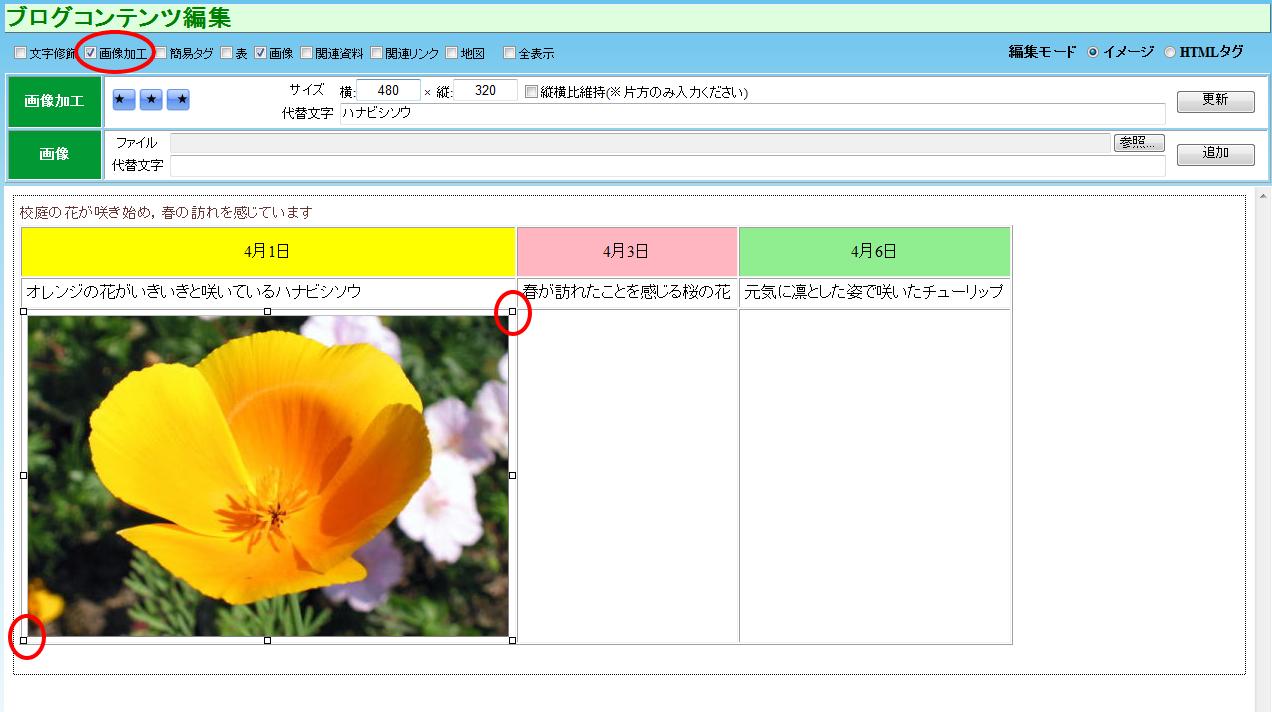The width and height of the screenshot is (1272, 712).
Task: Click the left-middle image resize handle
Action: 24,476
